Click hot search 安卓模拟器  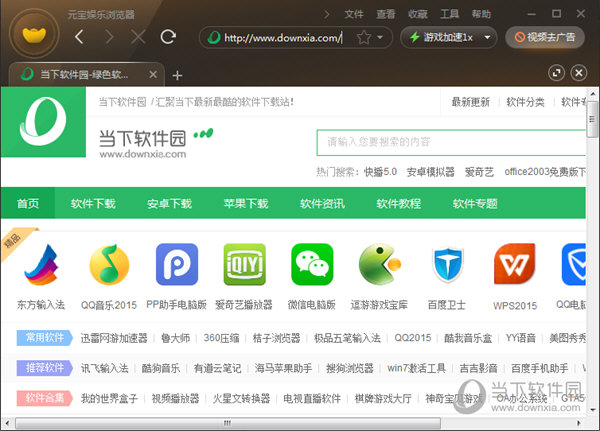point(430,172)
